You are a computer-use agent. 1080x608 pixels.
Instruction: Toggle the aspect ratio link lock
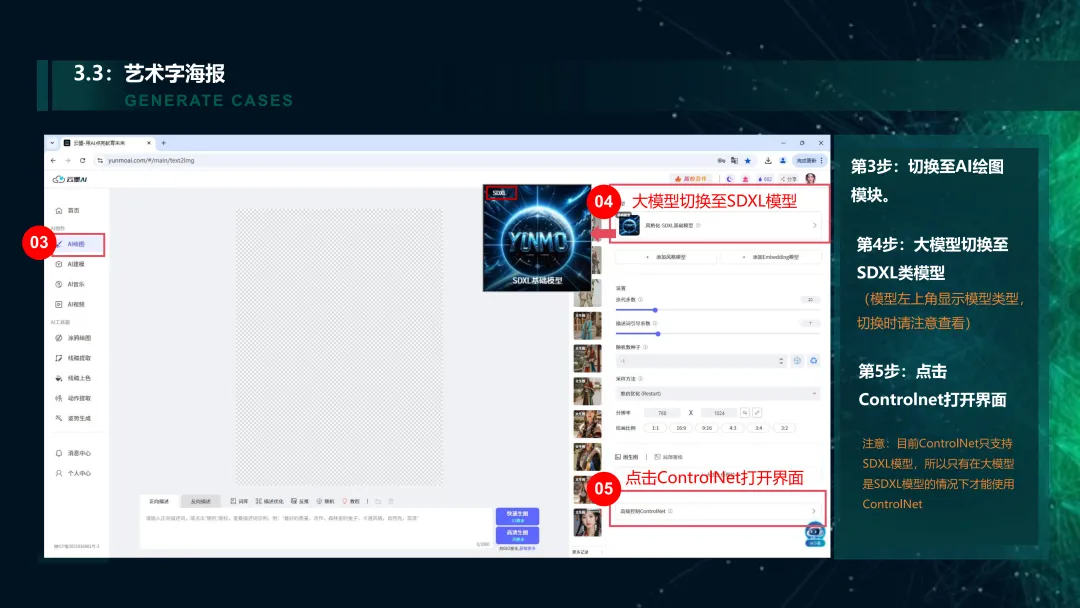(757, 412)
